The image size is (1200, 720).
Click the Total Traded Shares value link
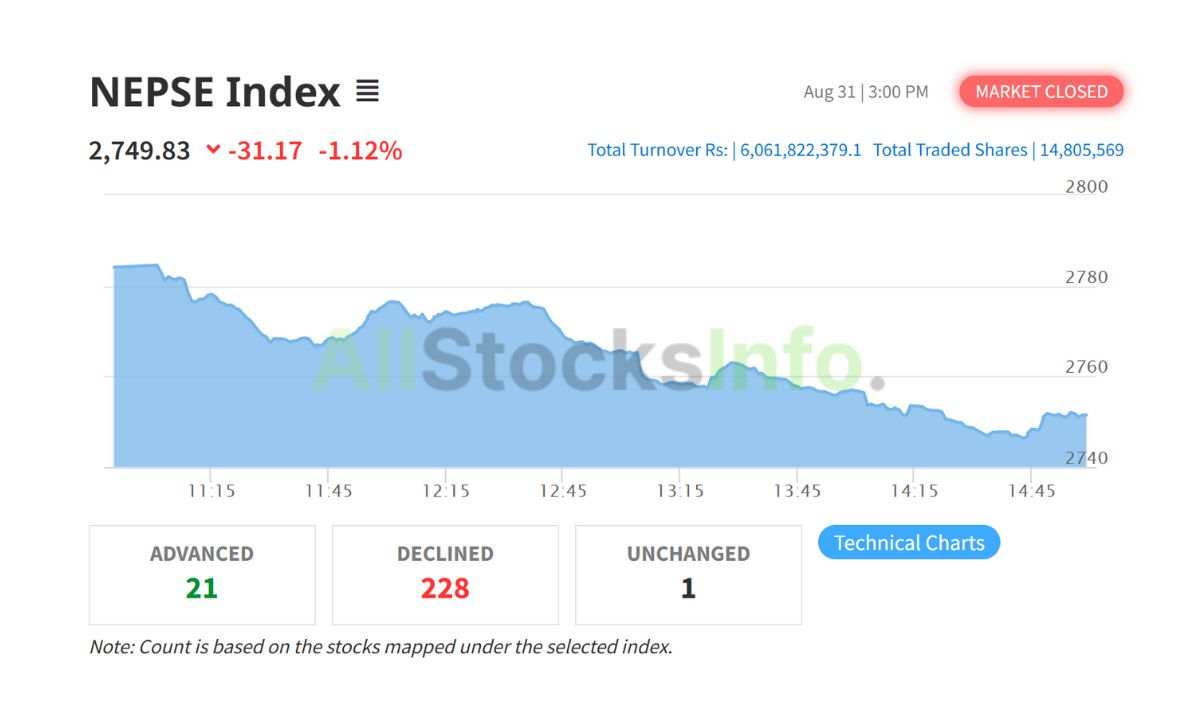coord(1085,149)
